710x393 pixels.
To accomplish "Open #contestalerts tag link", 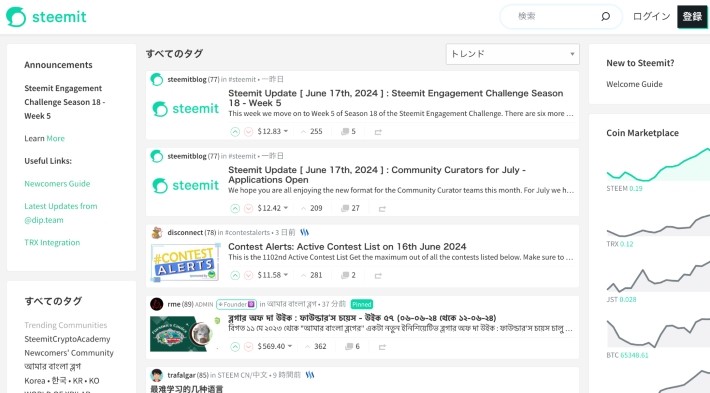I will coord(247,233).
